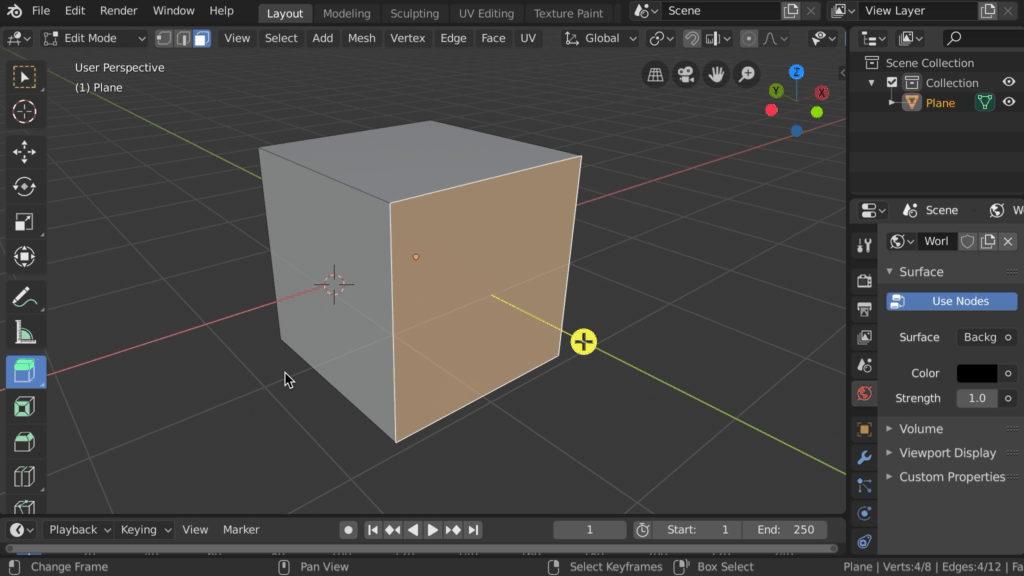This screenshot has width=1024, height=576.
Task: Select the Move tool in toolbar
Action: tap(25, 151)
